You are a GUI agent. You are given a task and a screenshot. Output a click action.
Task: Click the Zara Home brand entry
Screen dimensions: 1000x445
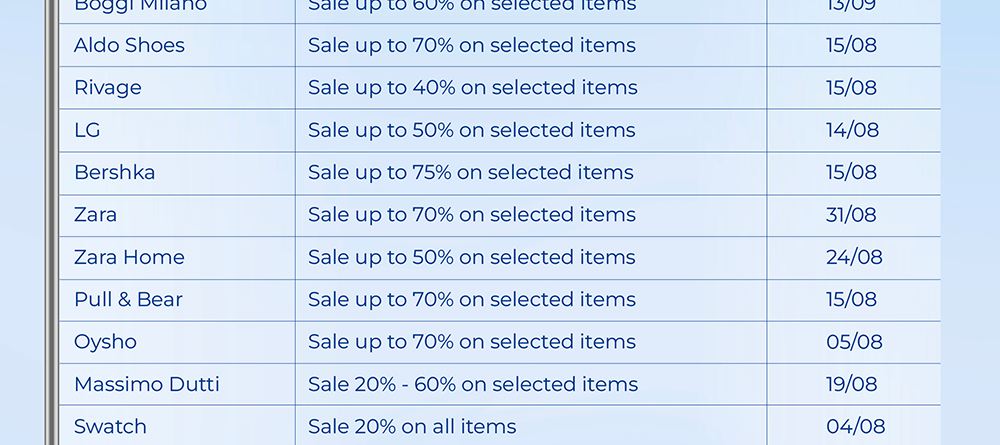[129, 257]
